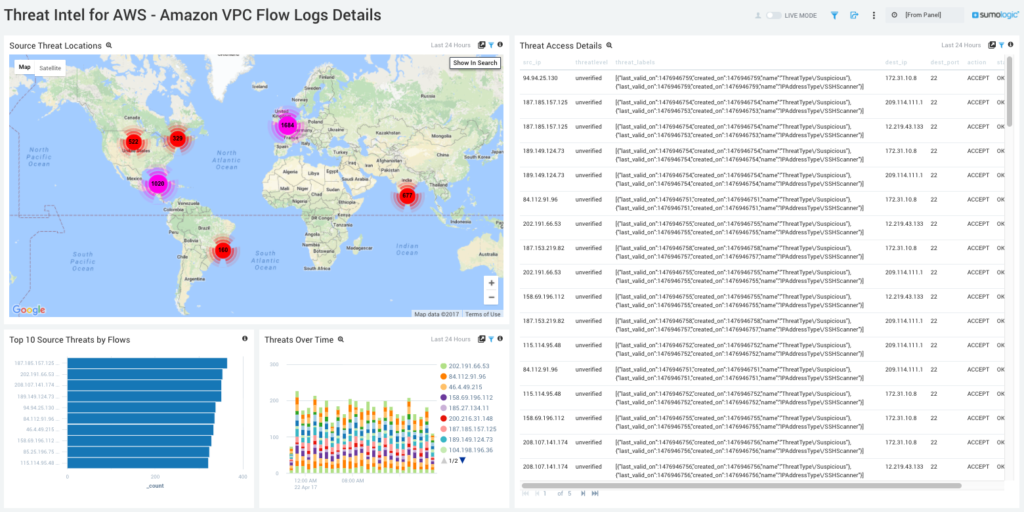This screenshot has width=1024, height=512.
Task: Click the 1020 threat cluster near Mexico
Action: coord(157,184)
